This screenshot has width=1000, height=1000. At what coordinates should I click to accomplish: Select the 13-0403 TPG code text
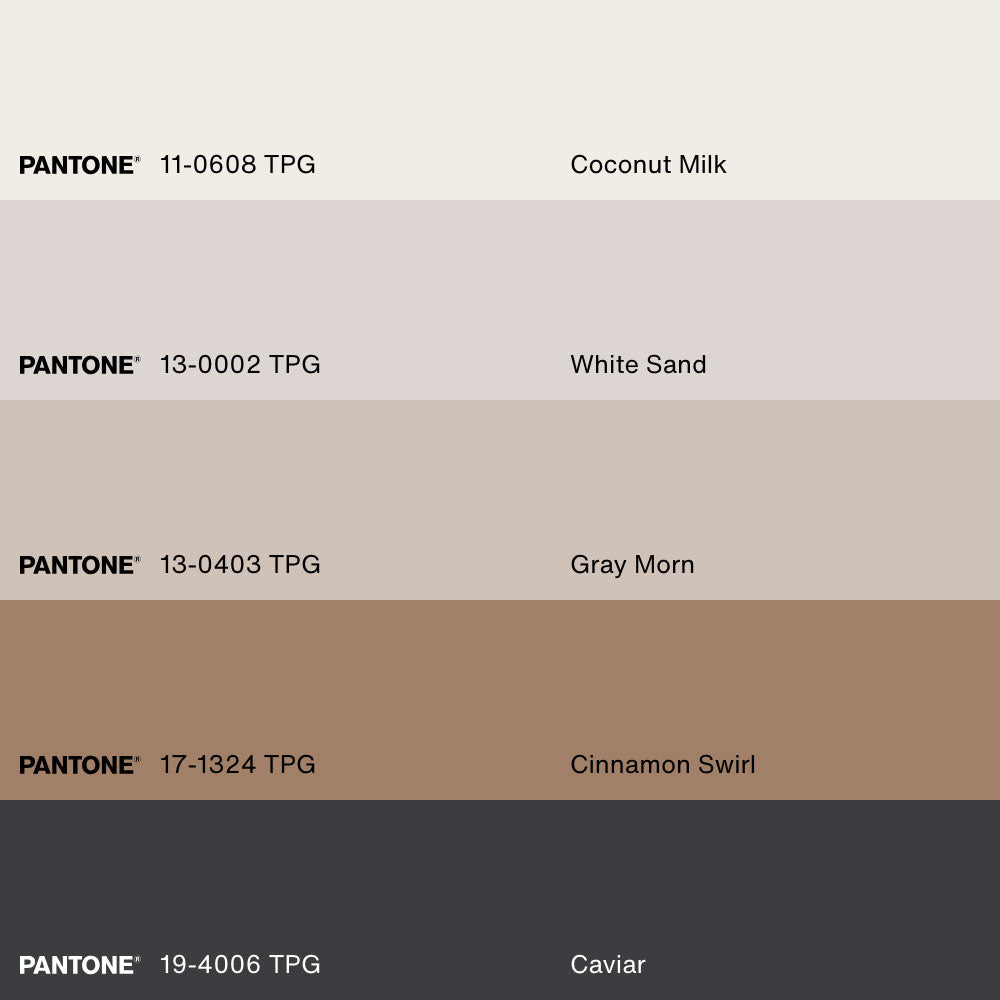(x=240, y=565)
